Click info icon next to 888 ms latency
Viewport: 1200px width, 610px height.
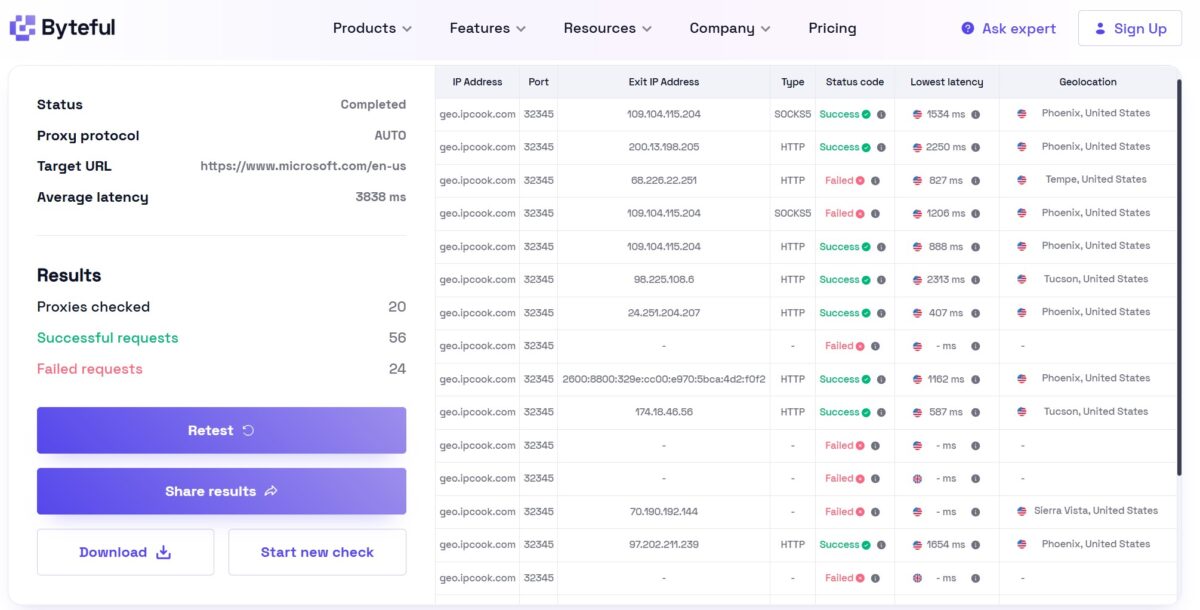(975, 247)
